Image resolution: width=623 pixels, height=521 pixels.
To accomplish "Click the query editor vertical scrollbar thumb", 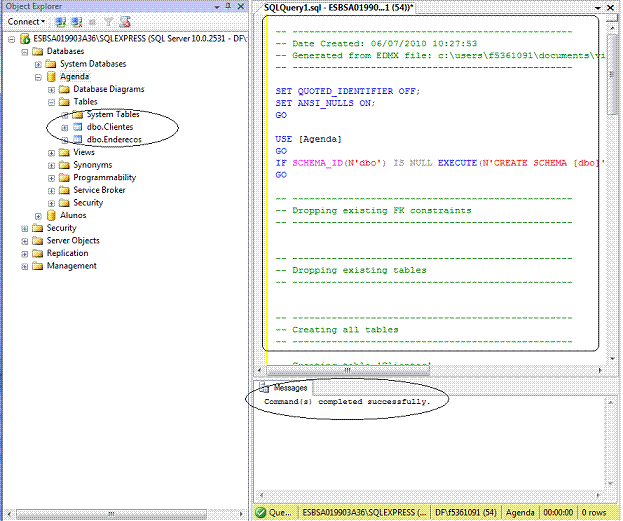I will click(x=611, y=75).
